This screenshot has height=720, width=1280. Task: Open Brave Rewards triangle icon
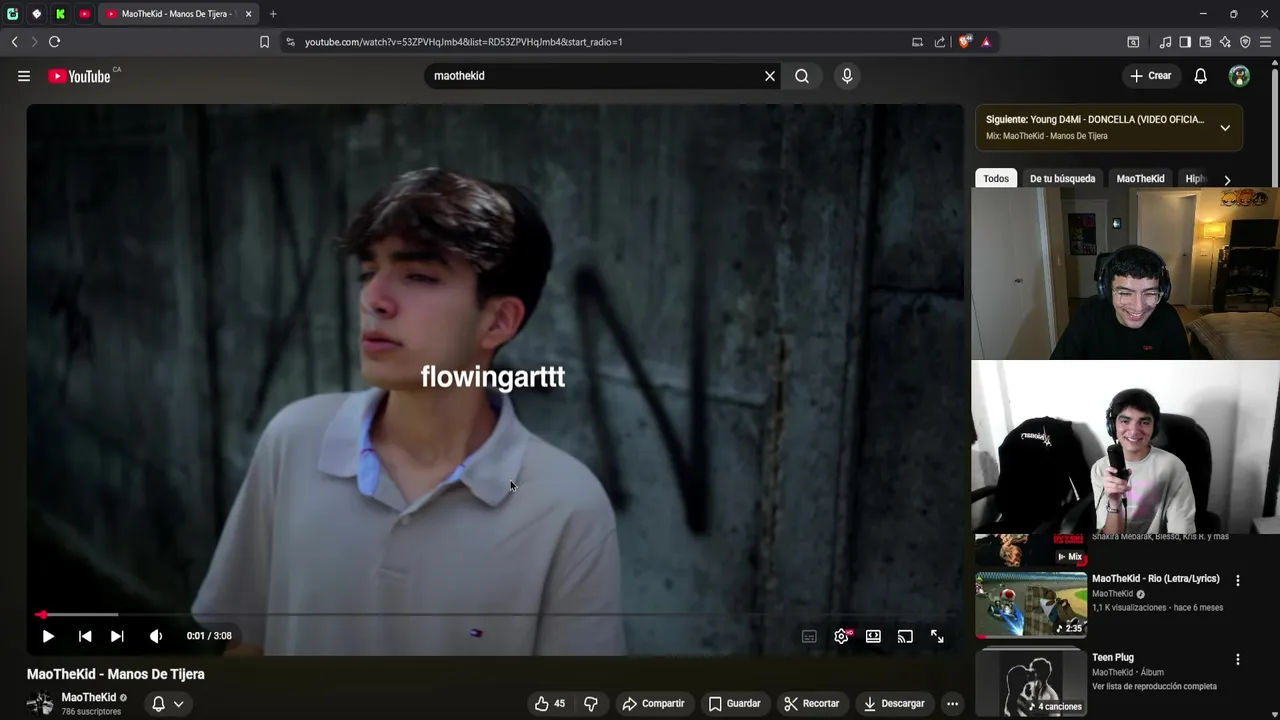tap(986, 42)
